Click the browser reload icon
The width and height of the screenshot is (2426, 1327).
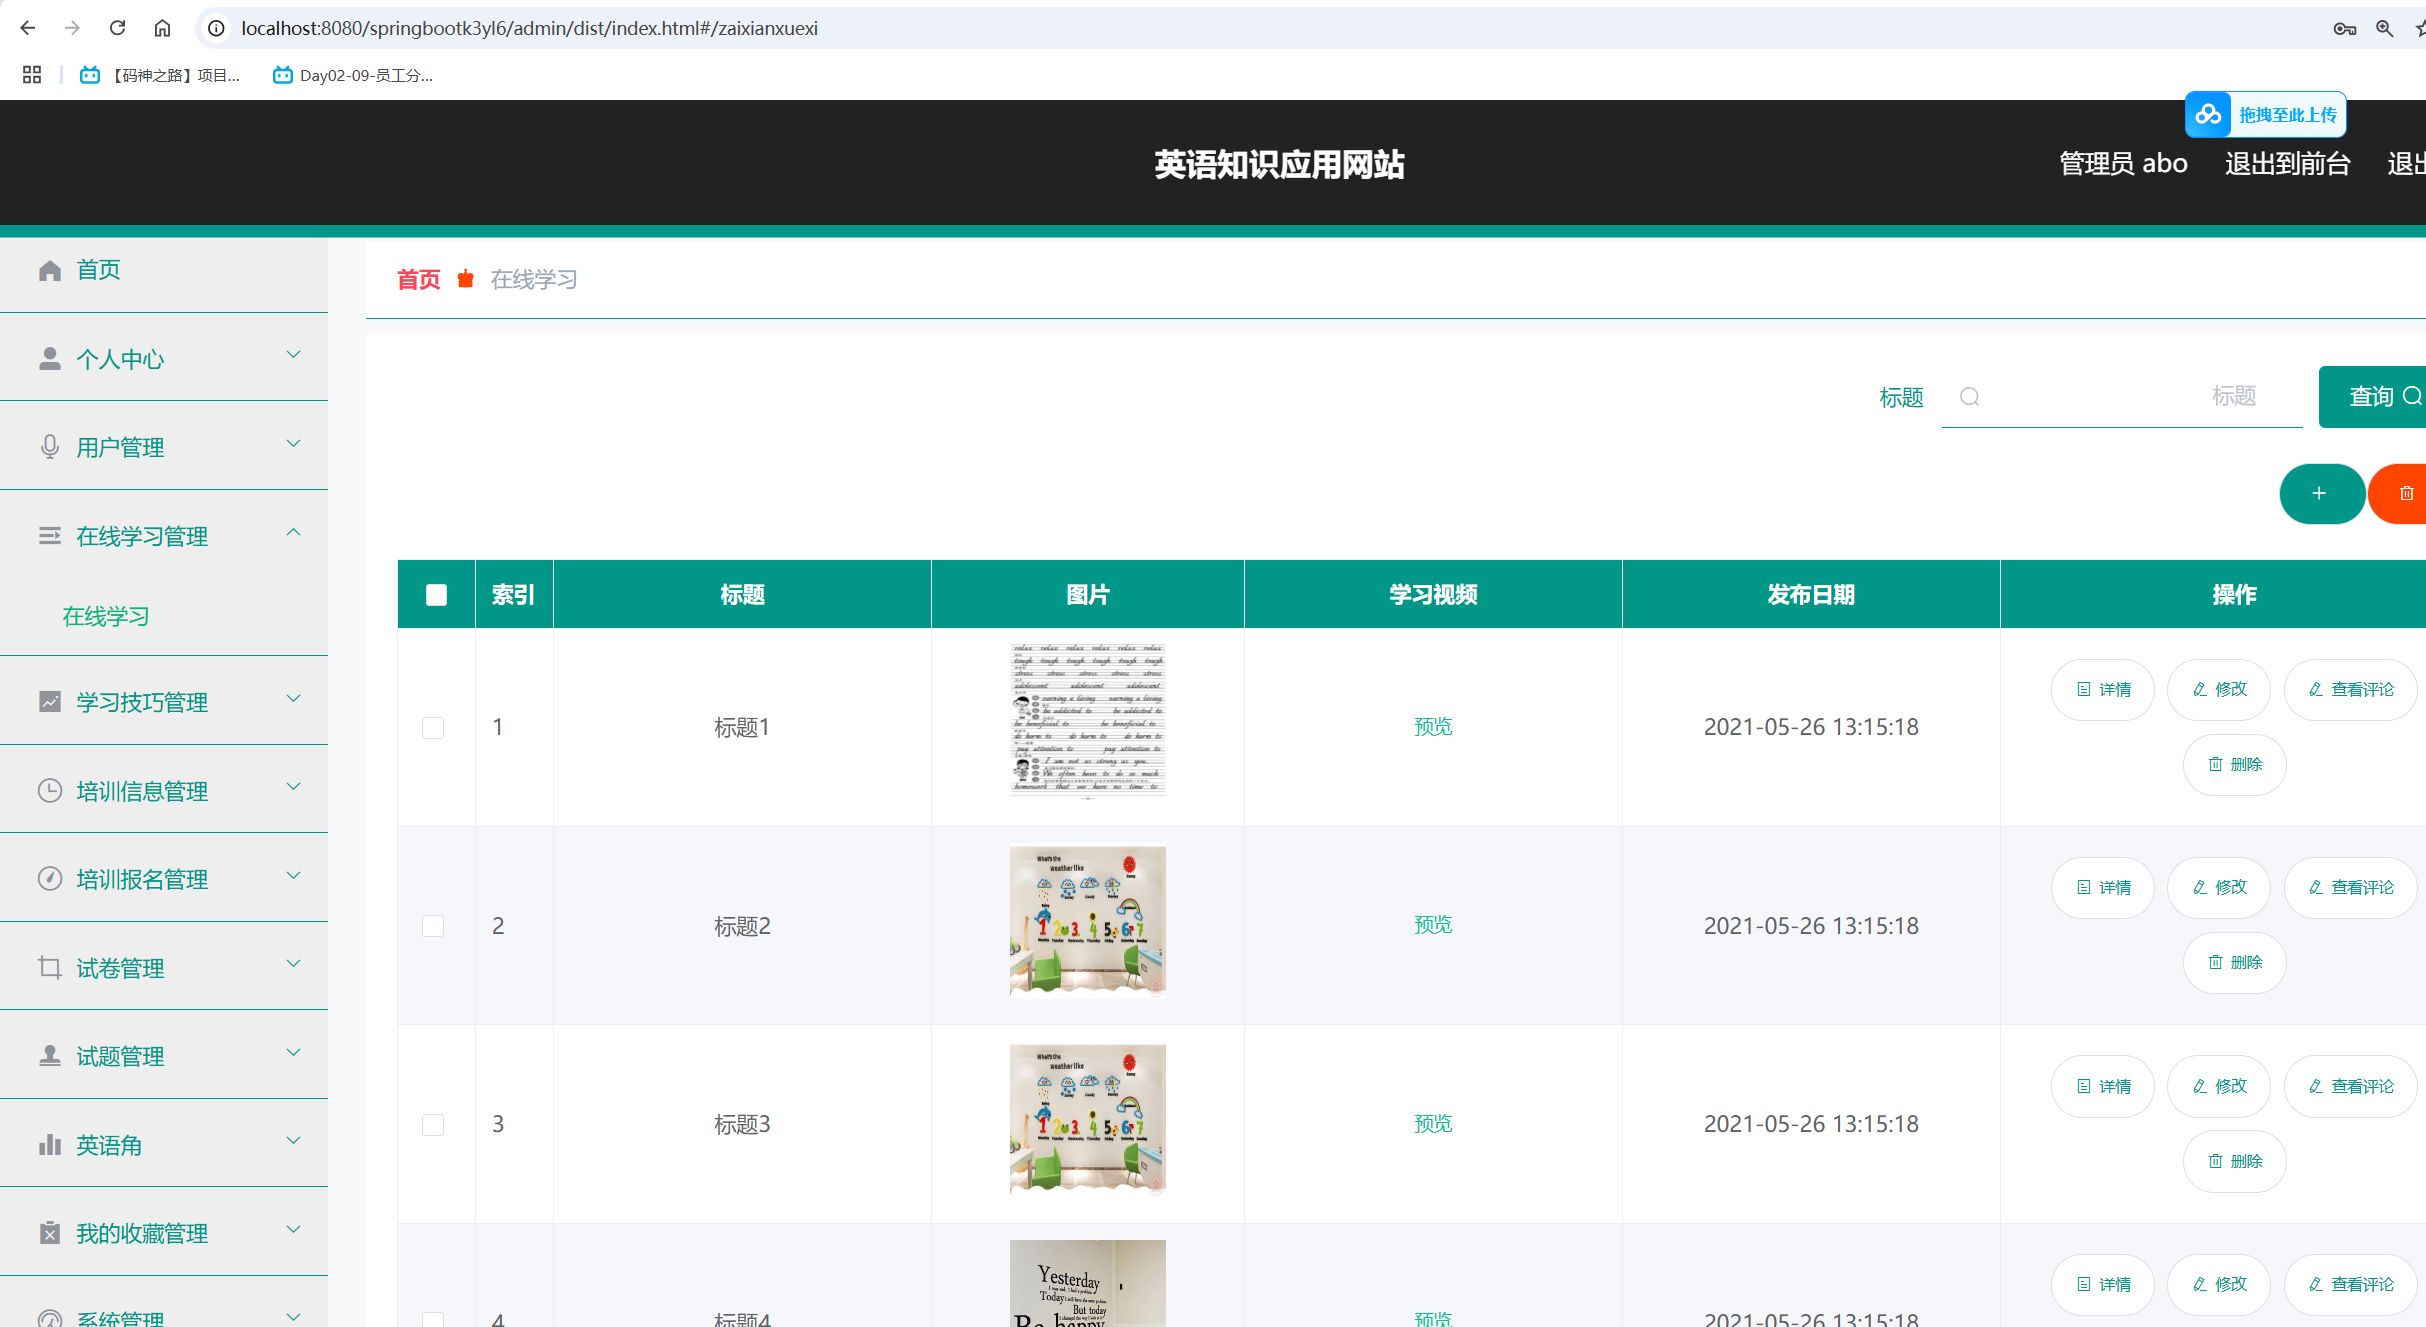point(117,28)
